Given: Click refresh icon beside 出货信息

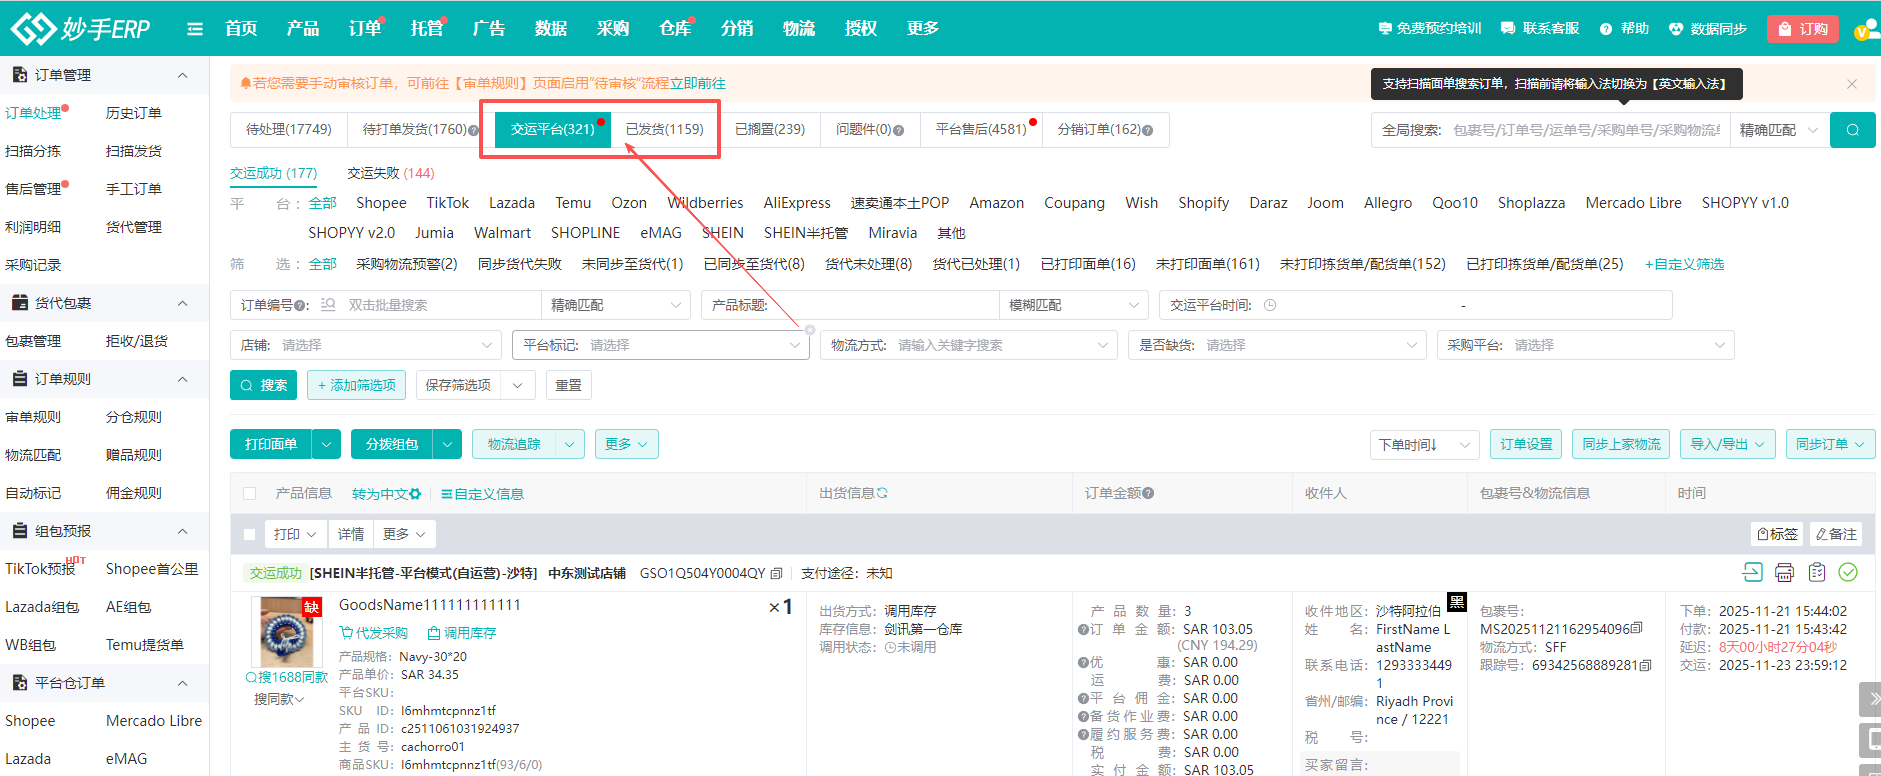Looking at the screenshot, I should (x=882, y=493).
